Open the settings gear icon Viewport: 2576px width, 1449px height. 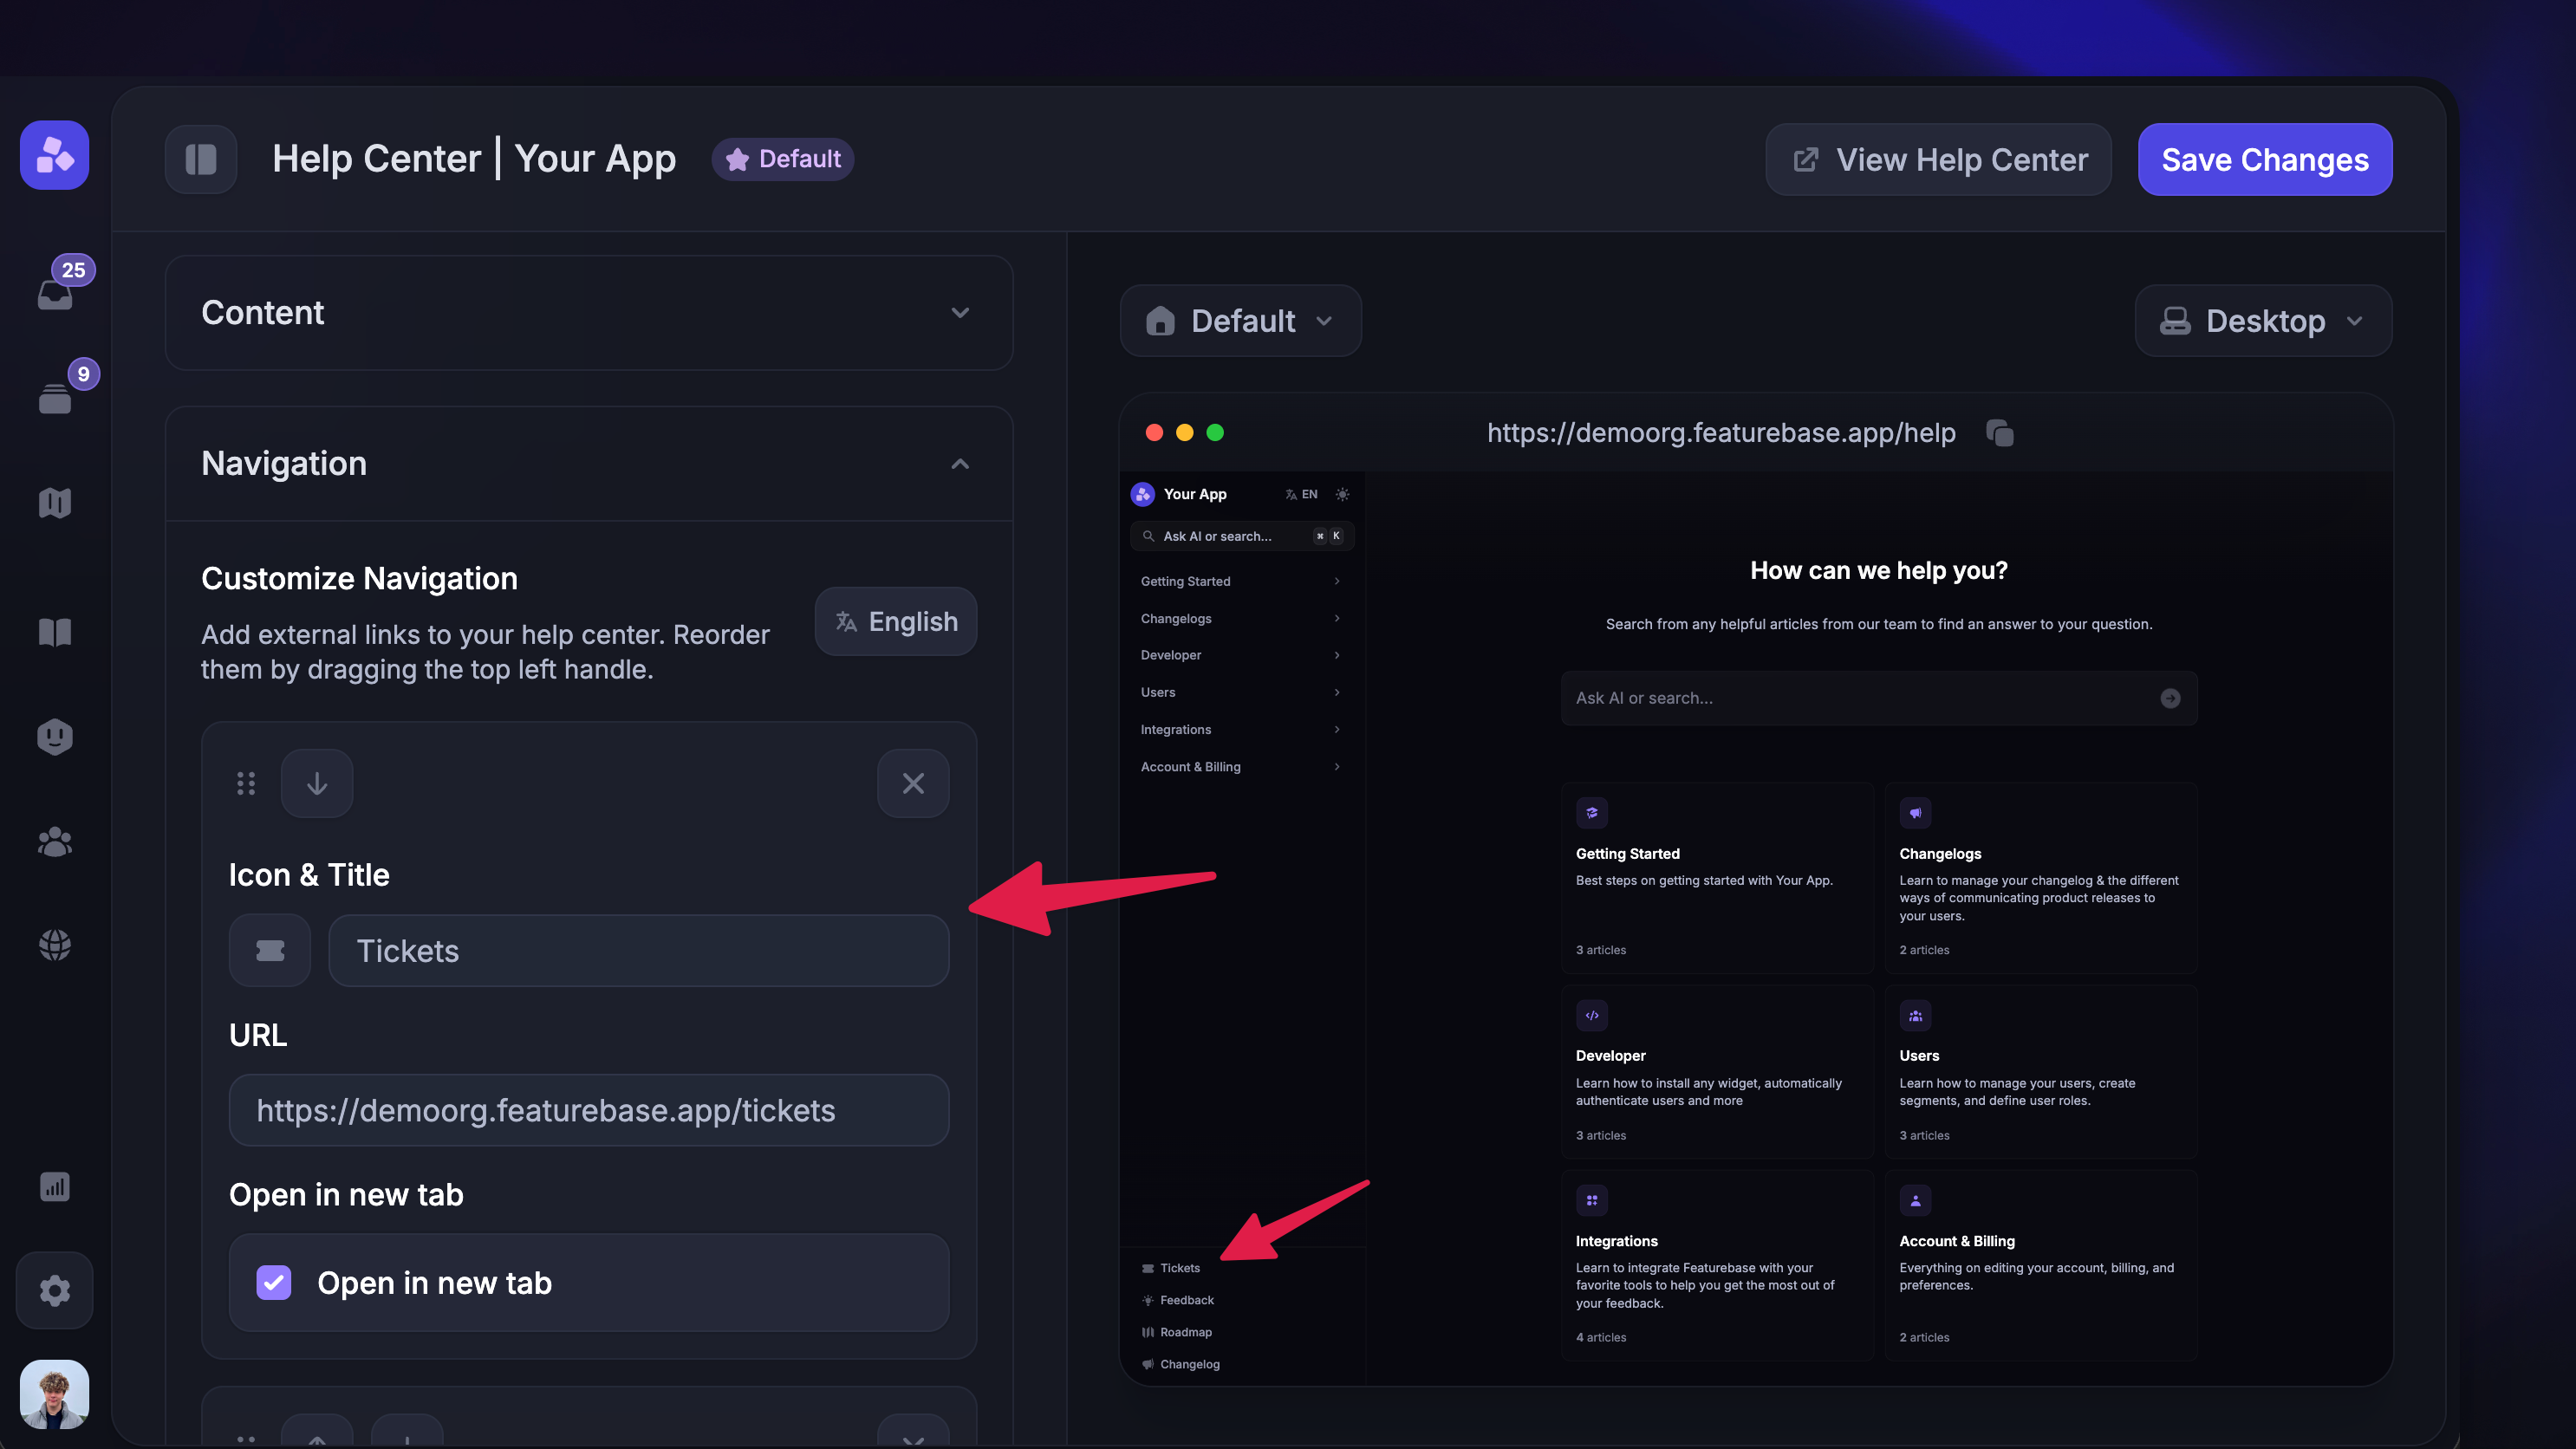[55, 1290]
